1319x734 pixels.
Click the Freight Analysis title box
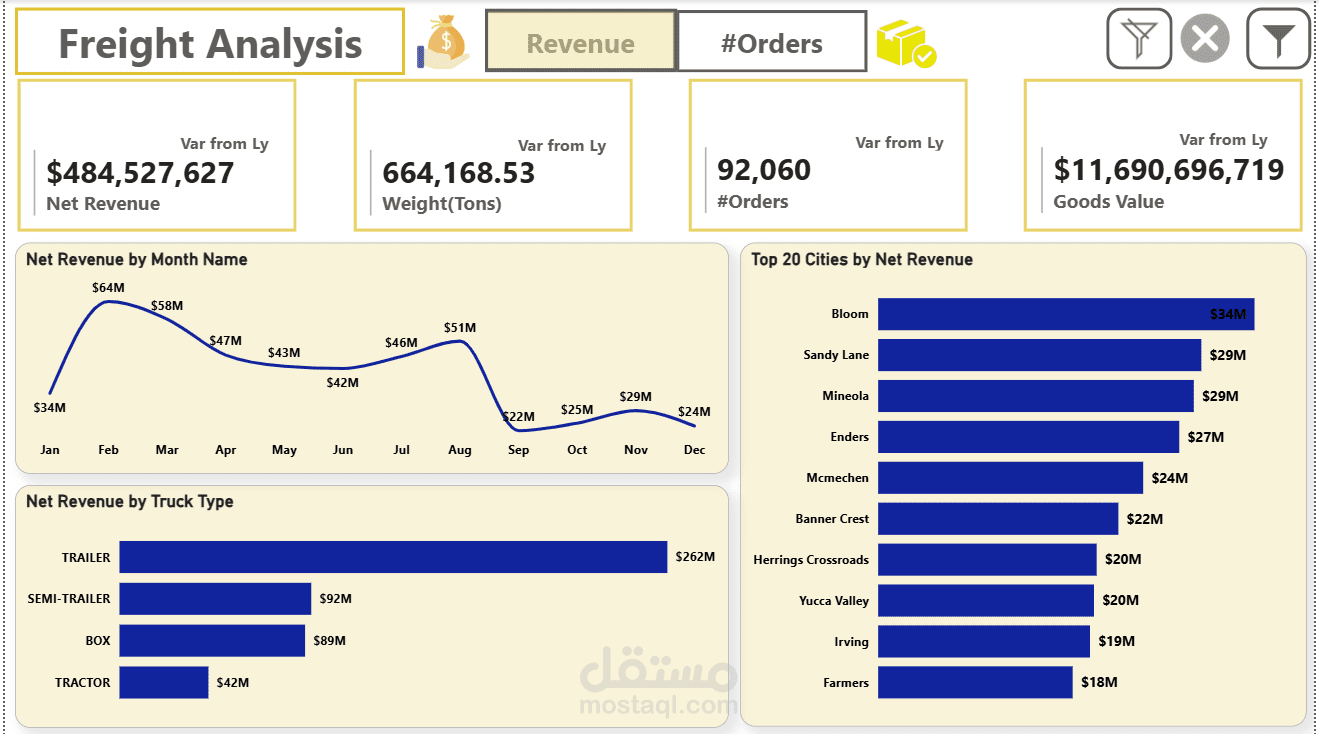[x=210, y=43]
